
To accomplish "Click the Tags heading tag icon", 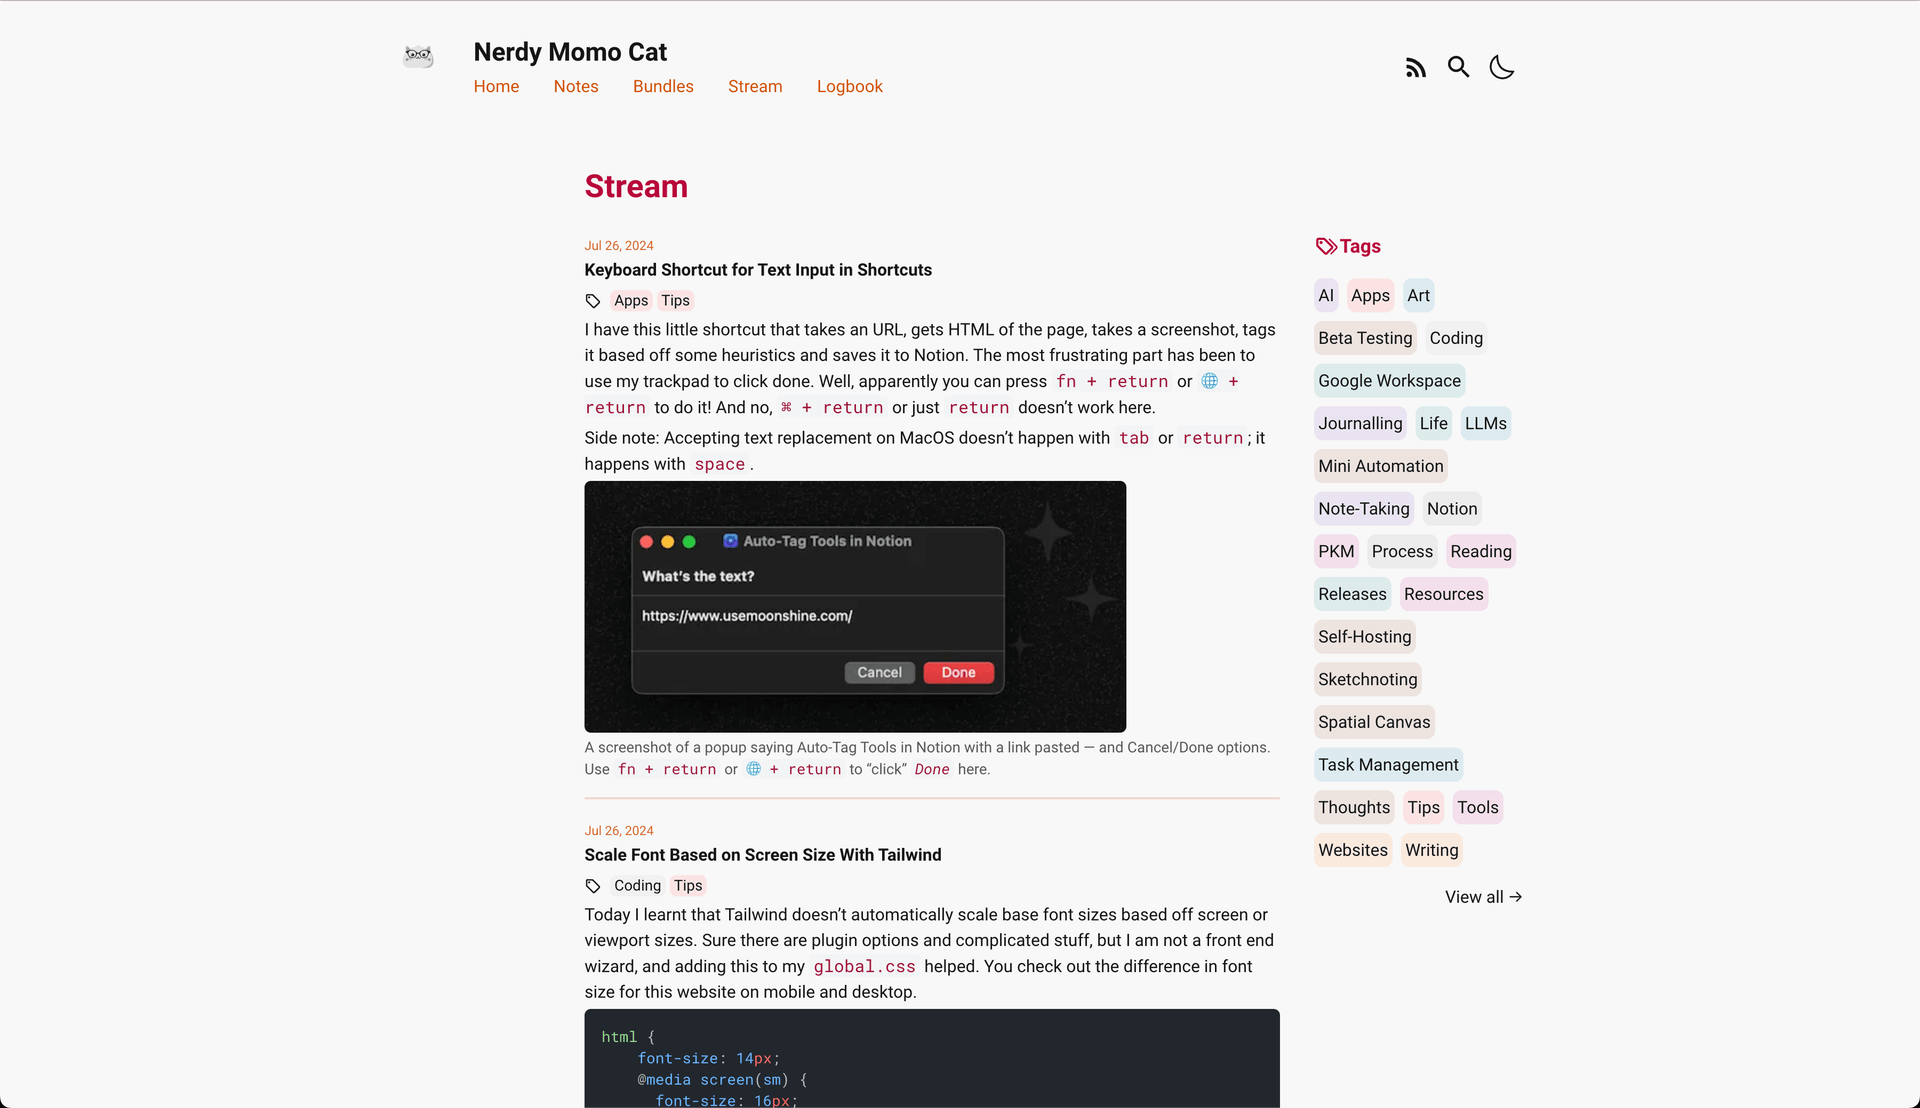I will tap(1326, 246).
